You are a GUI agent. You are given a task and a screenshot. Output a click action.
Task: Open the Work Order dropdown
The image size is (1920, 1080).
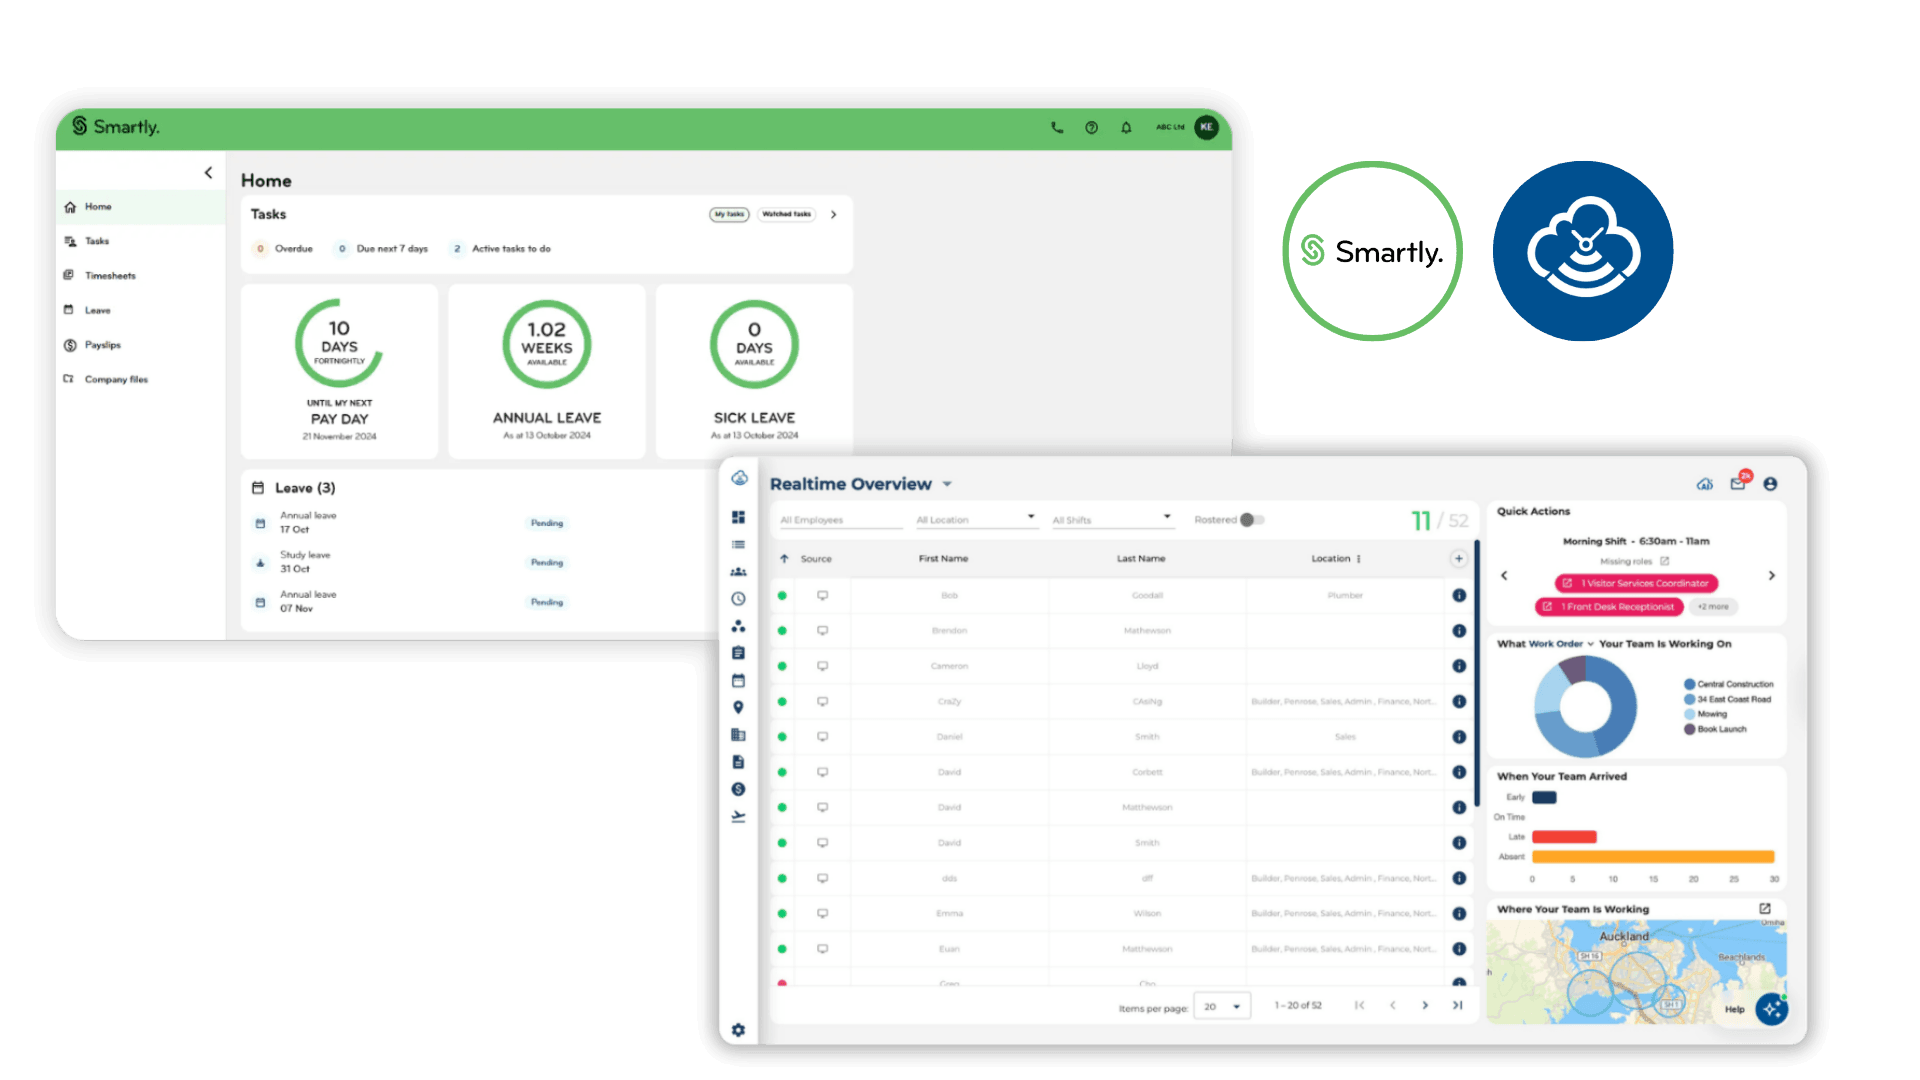point(1561,644)
